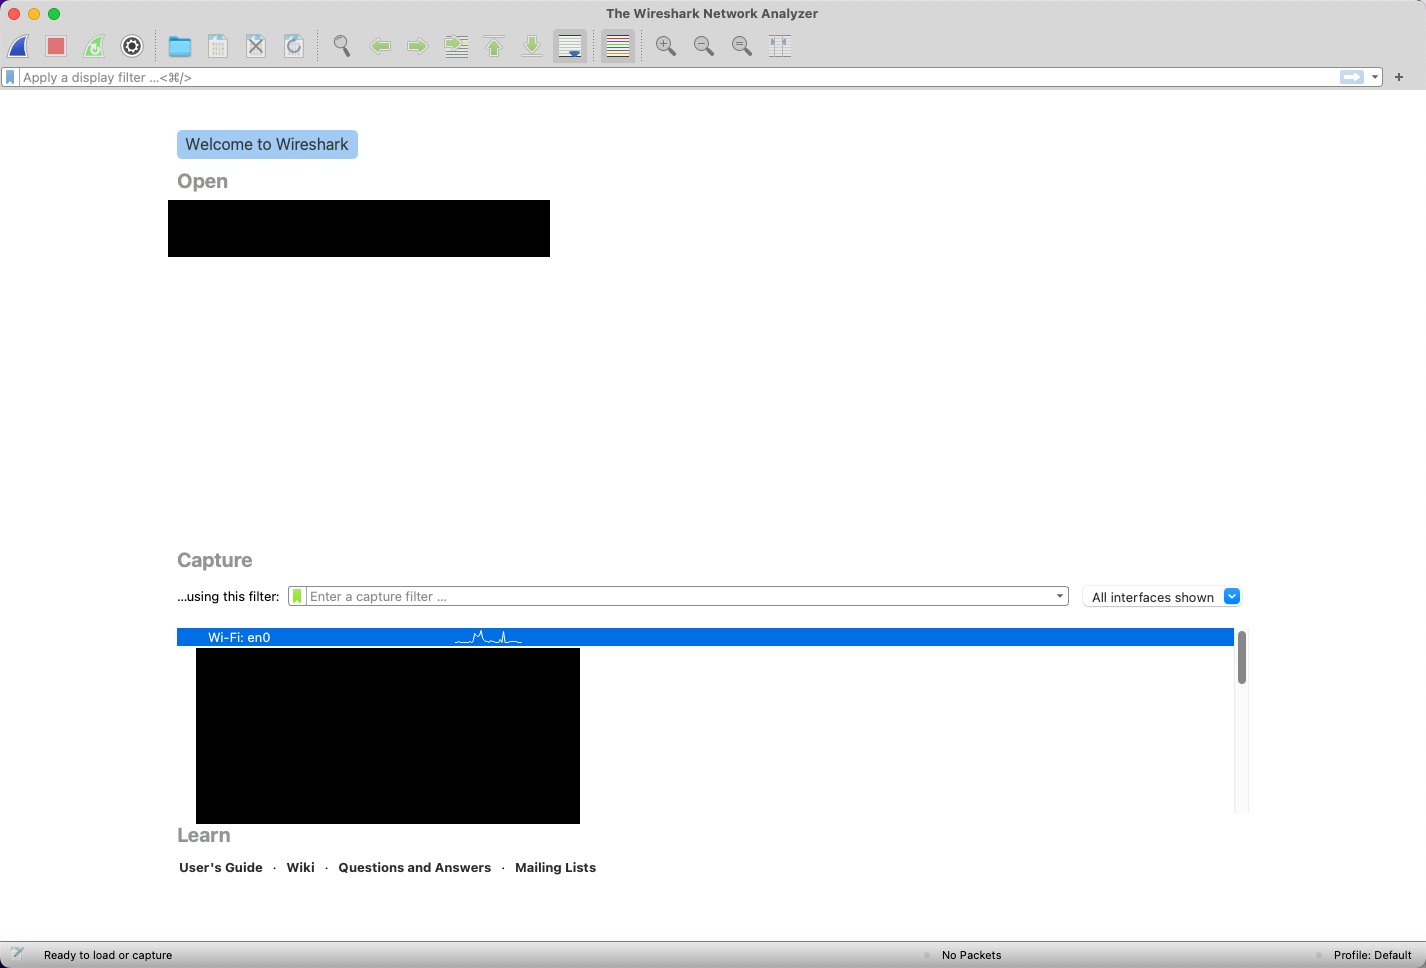Go to first packet icon
Screen dimensions: 1426x968
coord(494,46)
